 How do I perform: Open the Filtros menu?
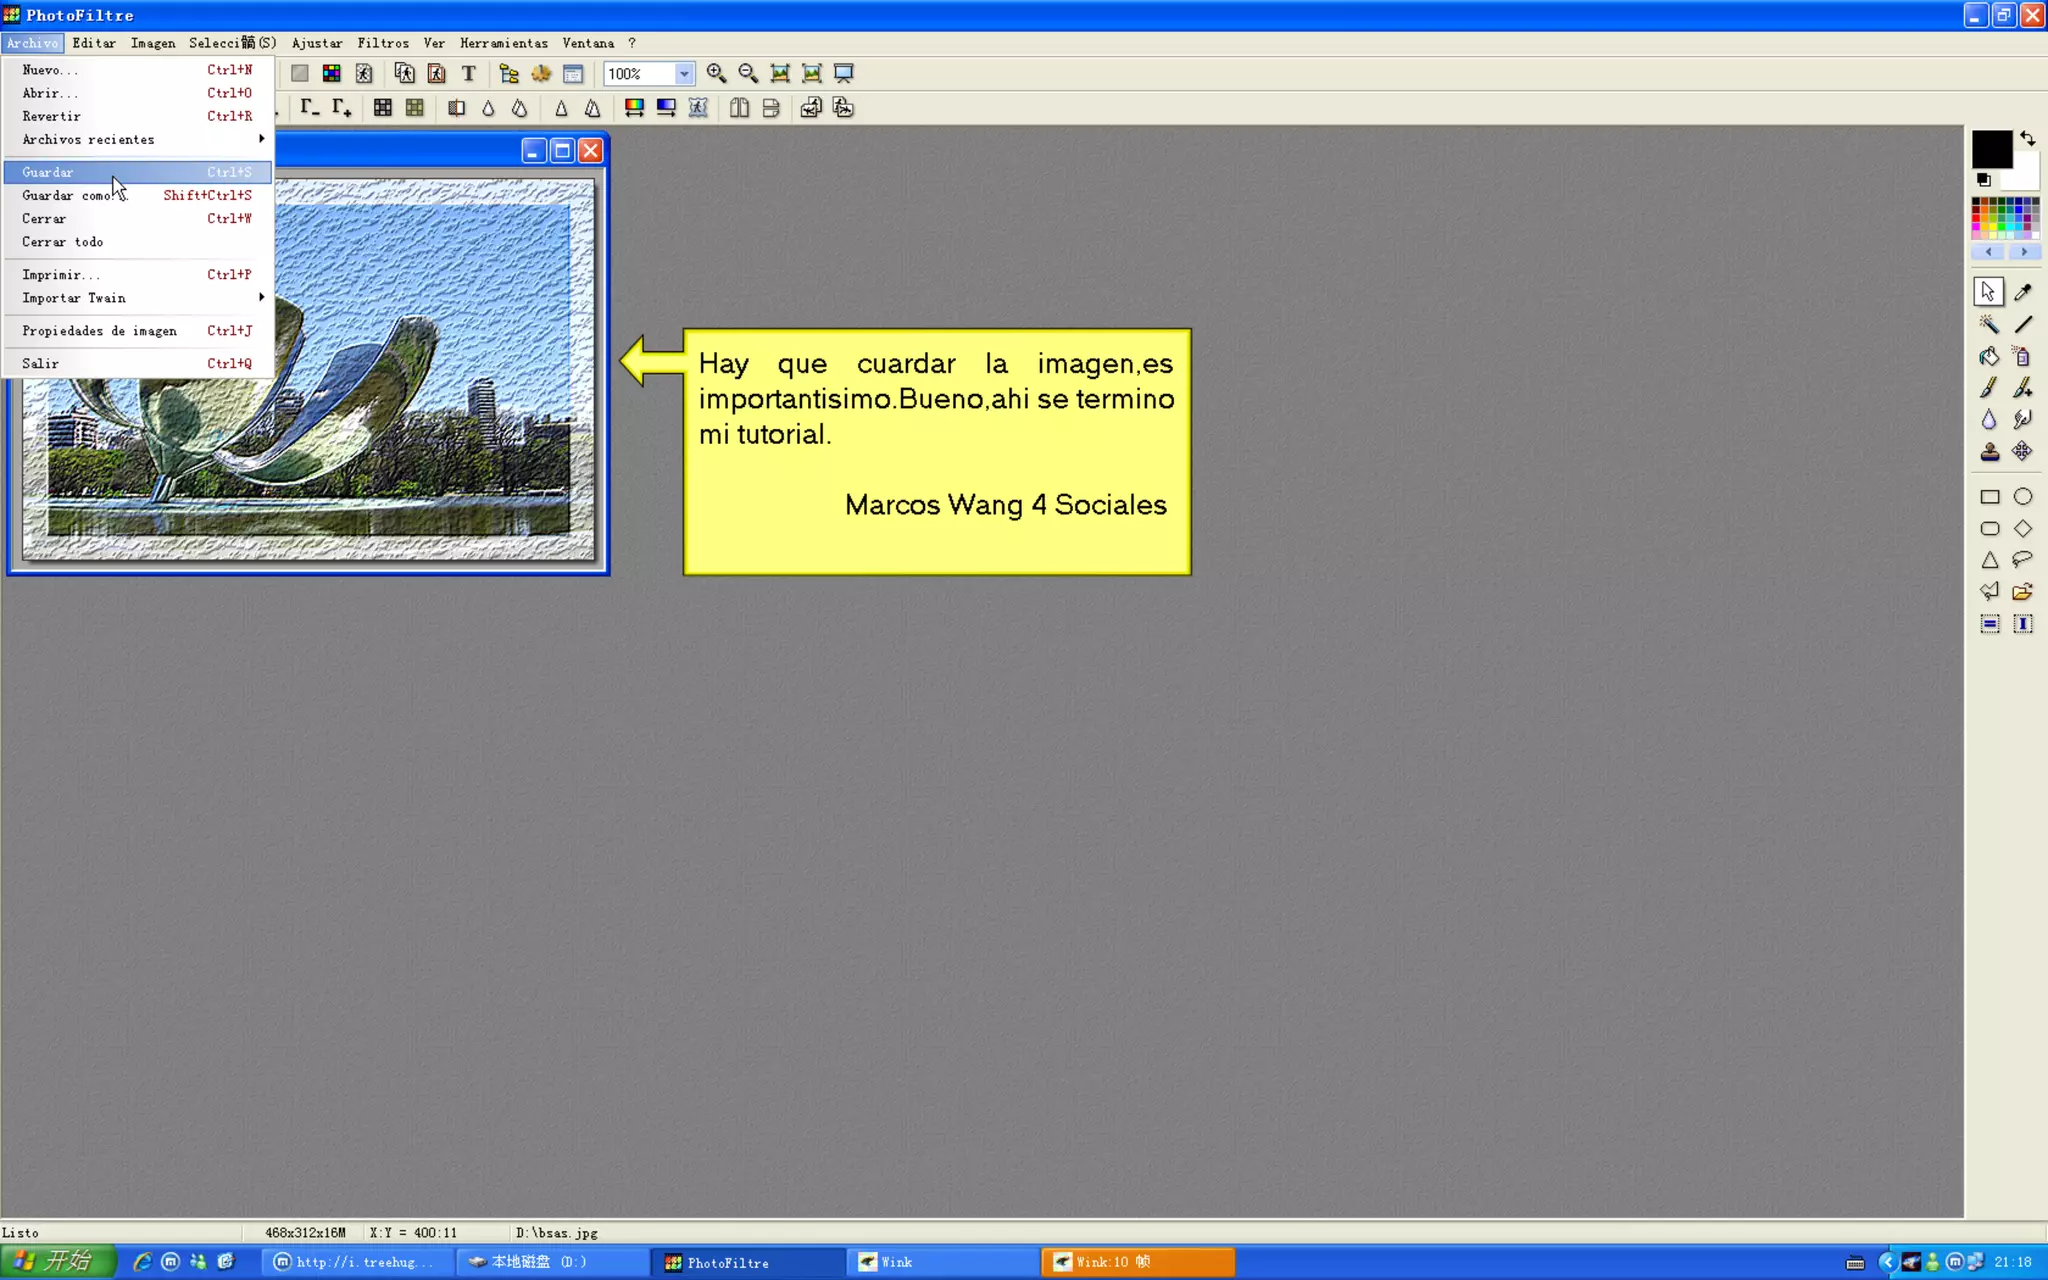coord(383,43)
